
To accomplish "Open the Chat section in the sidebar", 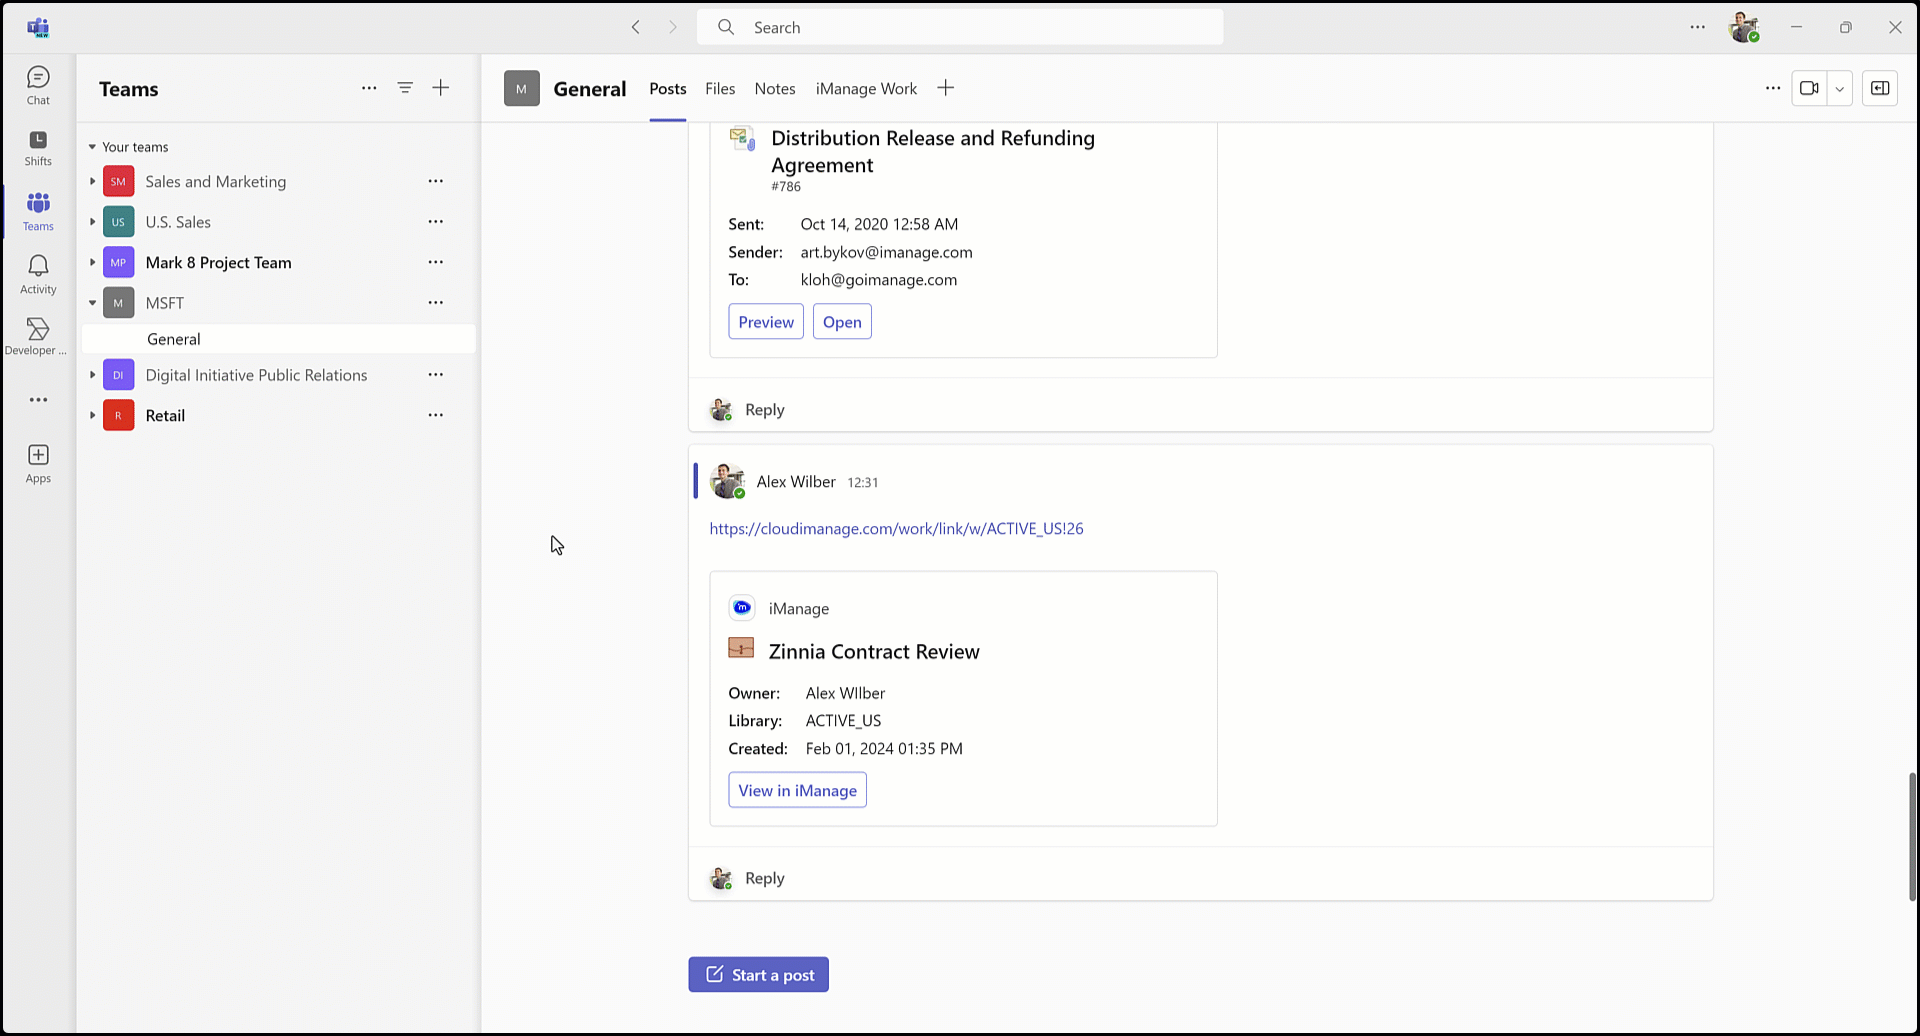I will [x=37, y=85].
